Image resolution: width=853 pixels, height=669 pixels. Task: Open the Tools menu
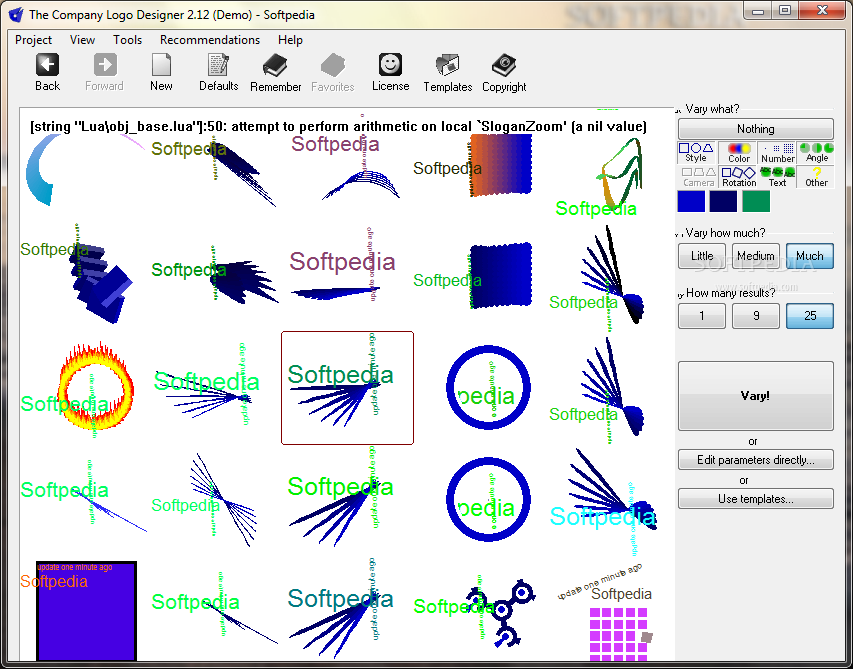tap(127, 40)
